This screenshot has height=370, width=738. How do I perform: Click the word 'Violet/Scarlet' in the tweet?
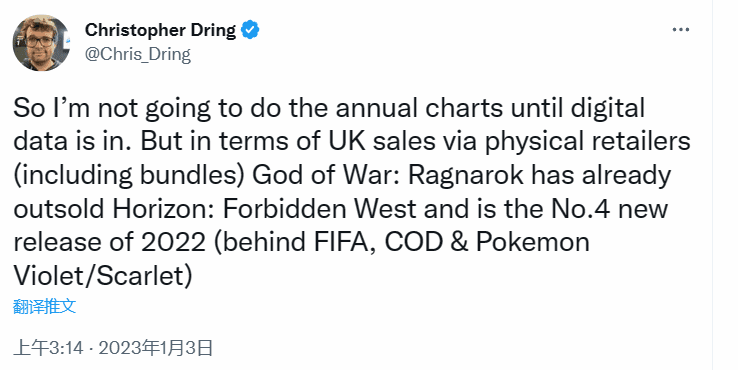103,276
